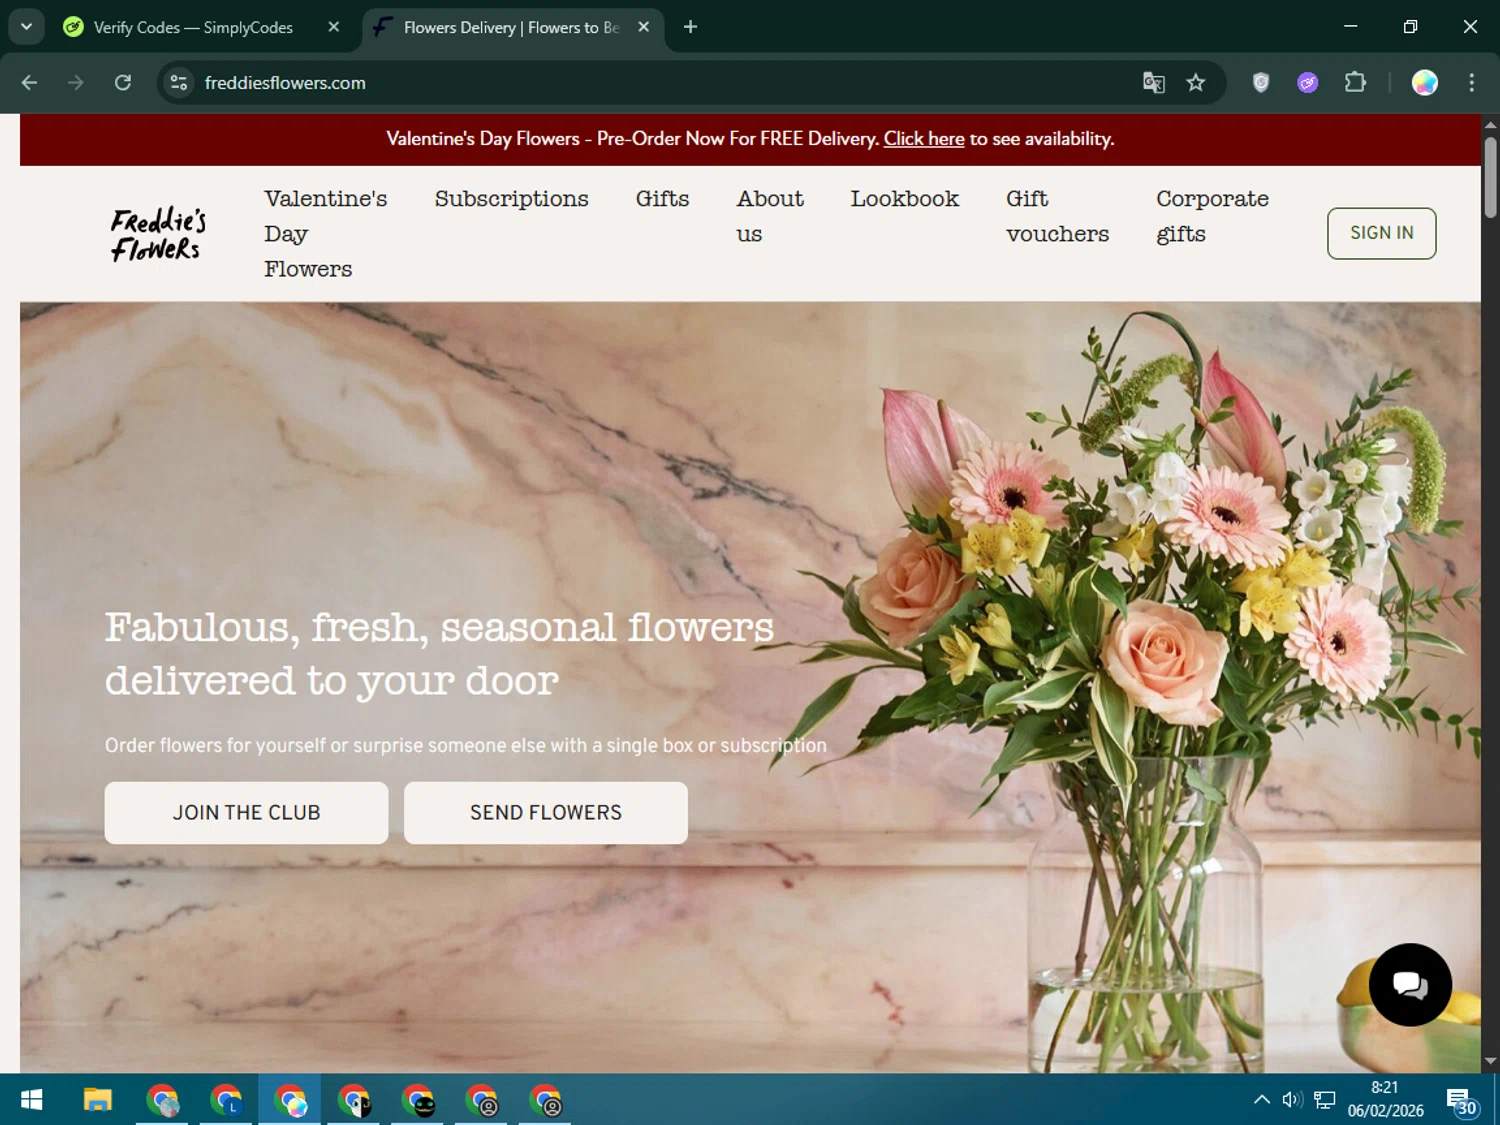Open the Subscriptions menu item

512,199
